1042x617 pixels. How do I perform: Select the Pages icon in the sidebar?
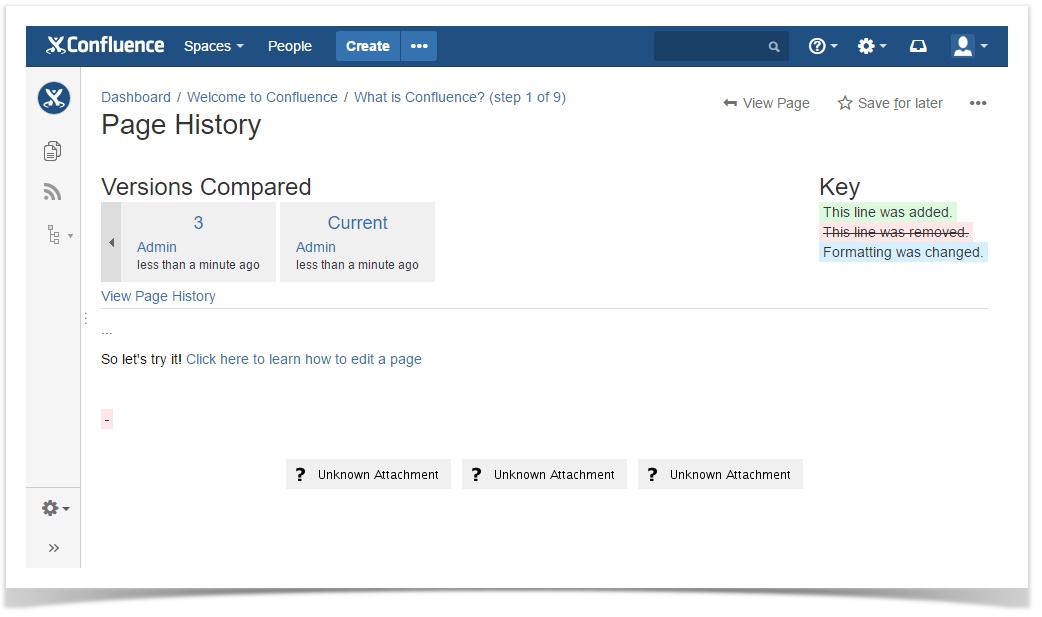pos(52,150)
